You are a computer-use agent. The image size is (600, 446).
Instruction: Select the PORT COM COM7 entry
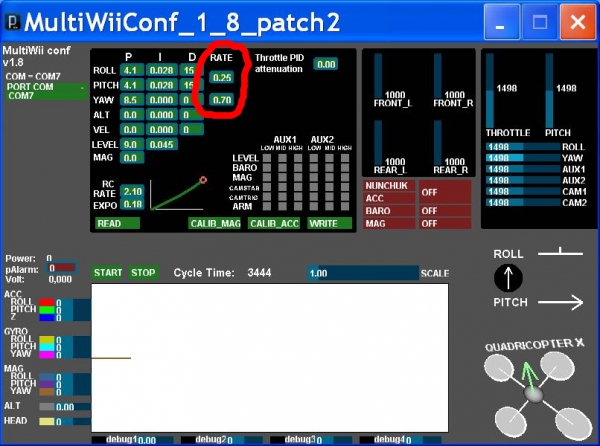coord(46,91)
